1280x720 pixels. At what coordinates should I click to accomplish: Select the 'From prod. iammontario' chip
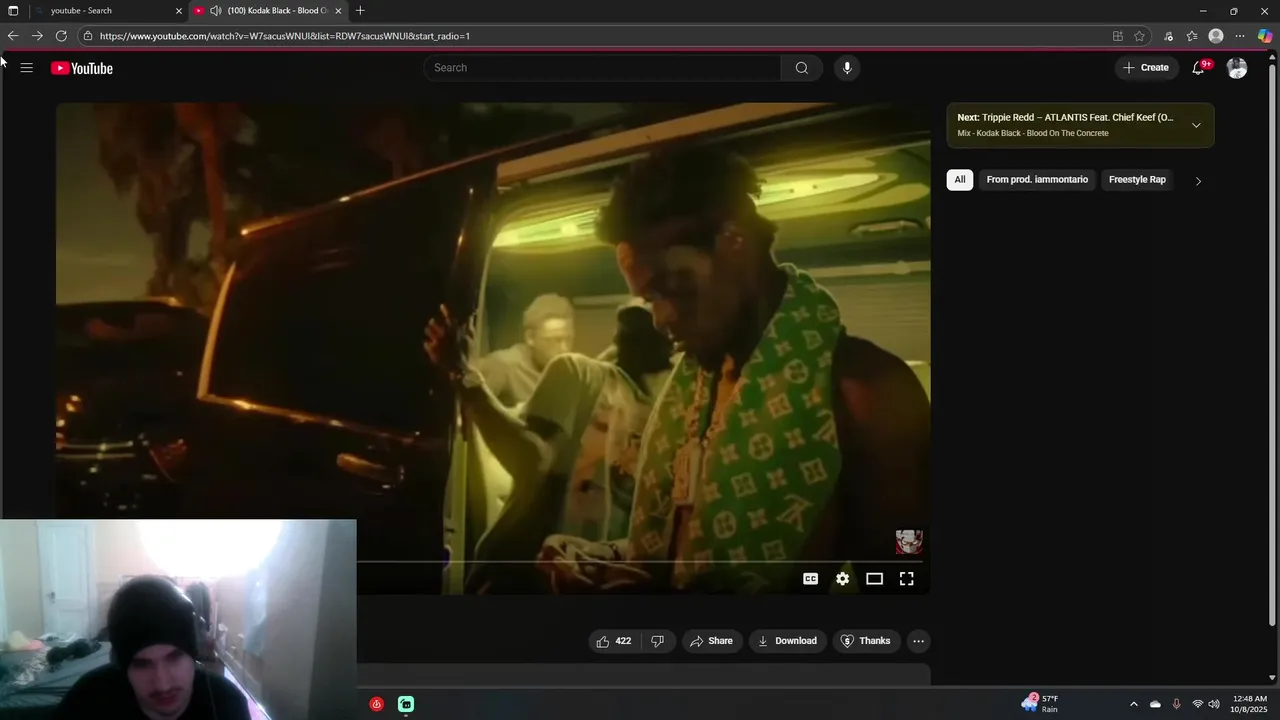[x=1037, y=180]
